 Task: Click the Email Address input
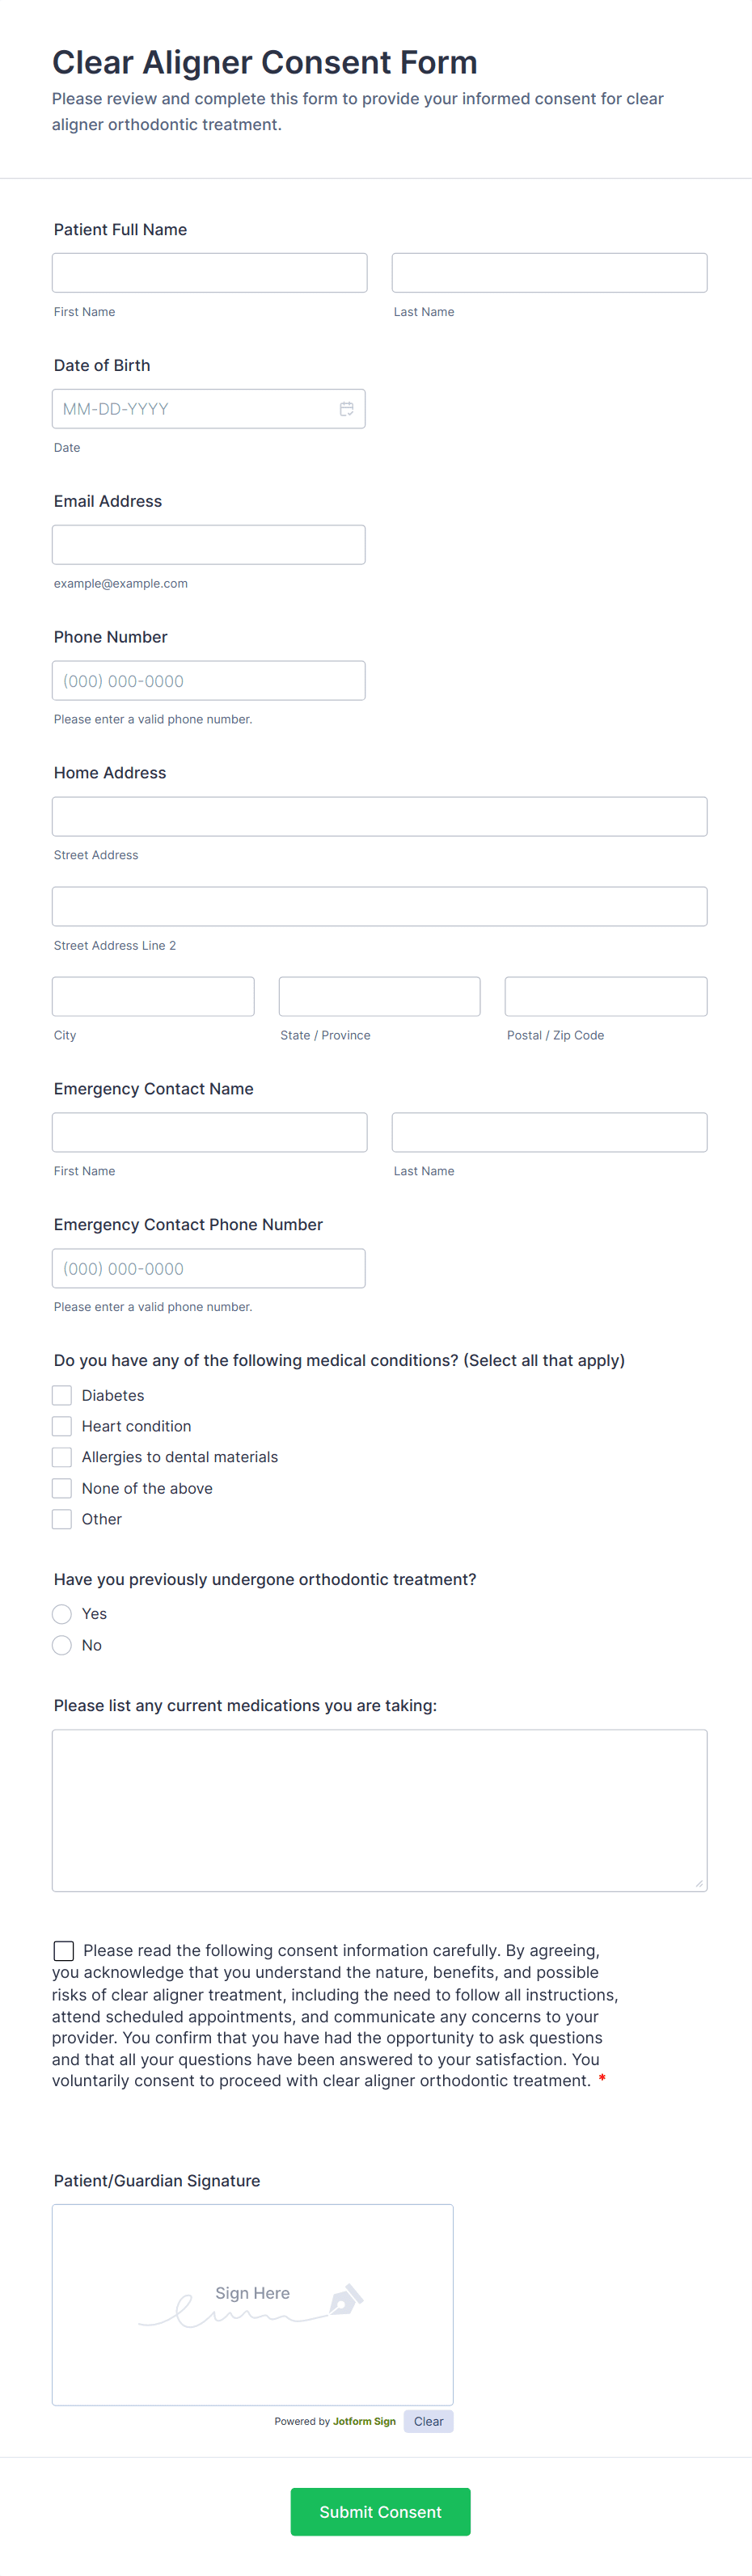tap(208, 545)
